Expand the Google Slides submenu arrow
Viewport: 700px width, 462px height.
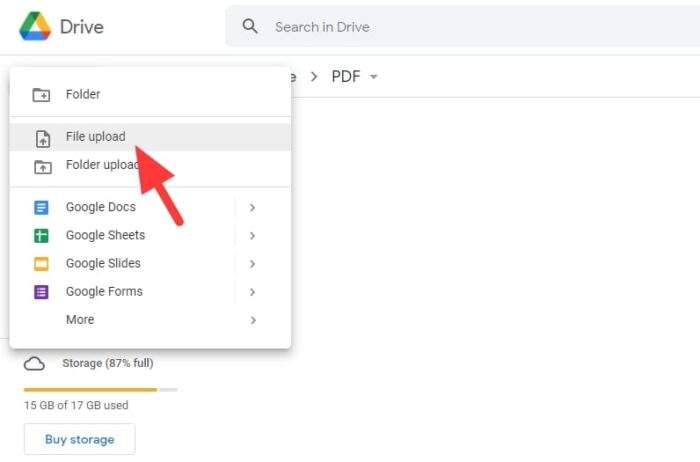(253, 264)
